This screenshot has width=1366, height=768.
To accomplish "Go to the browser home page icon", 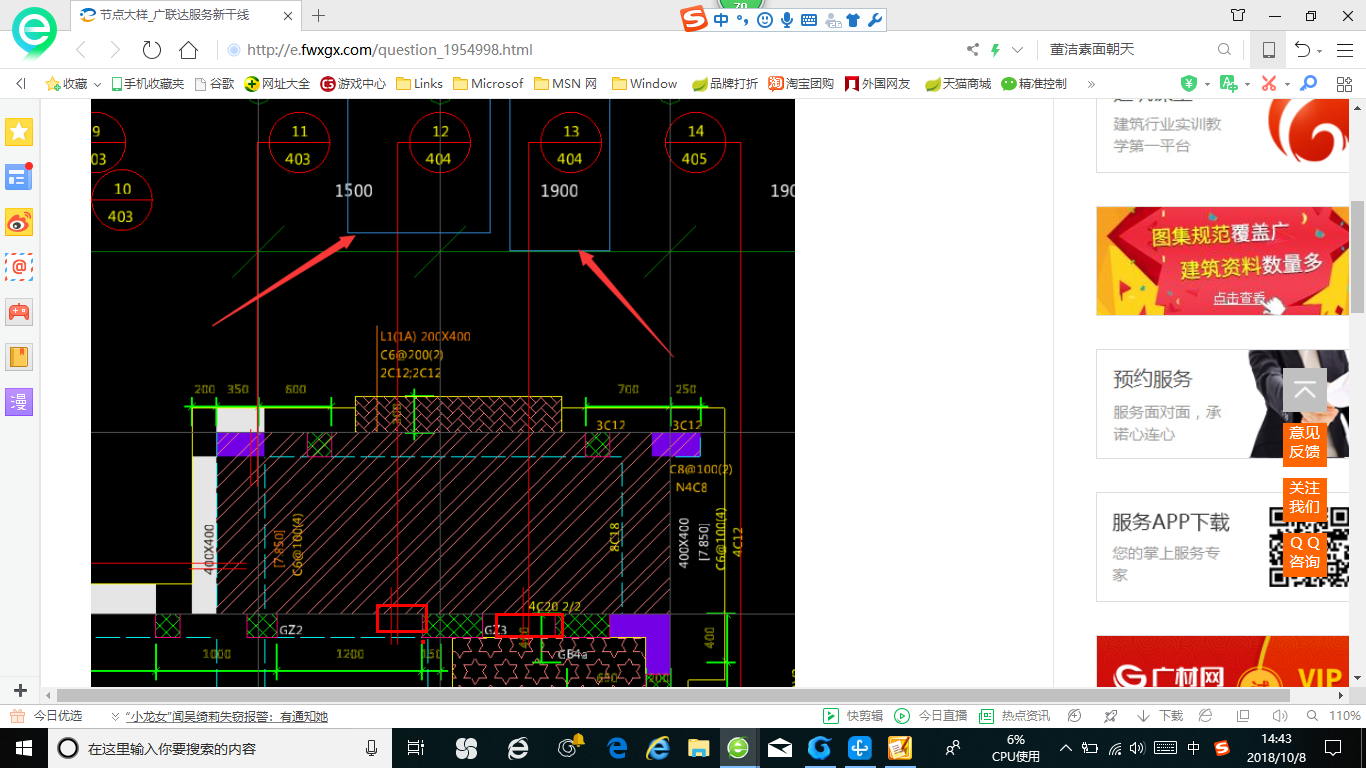I will (x=188, y=50).
